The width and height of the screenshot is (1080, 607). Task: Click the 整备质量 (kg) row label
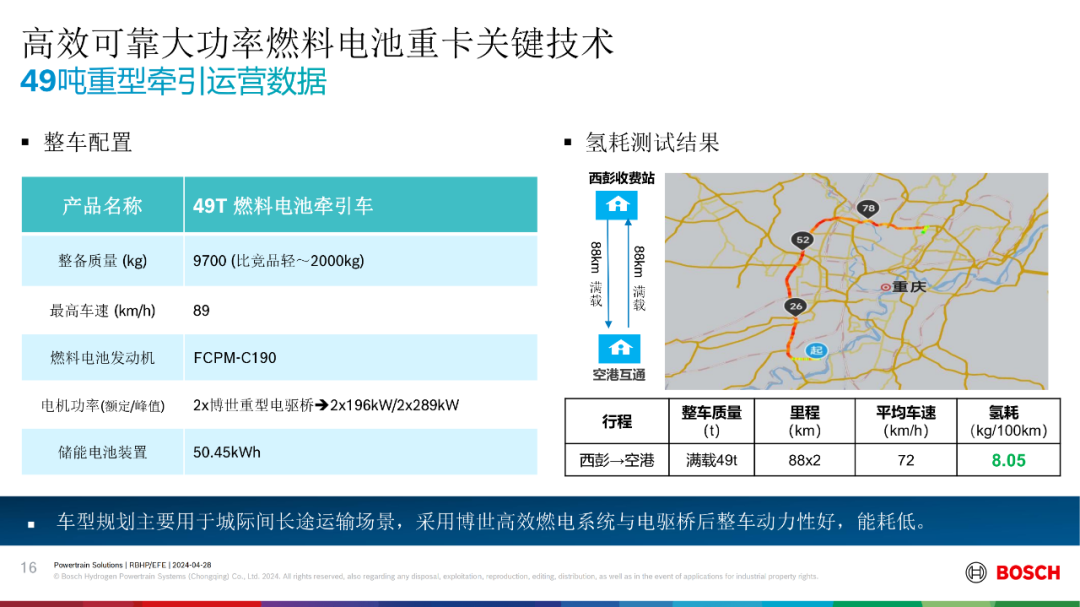pos(103,261)
